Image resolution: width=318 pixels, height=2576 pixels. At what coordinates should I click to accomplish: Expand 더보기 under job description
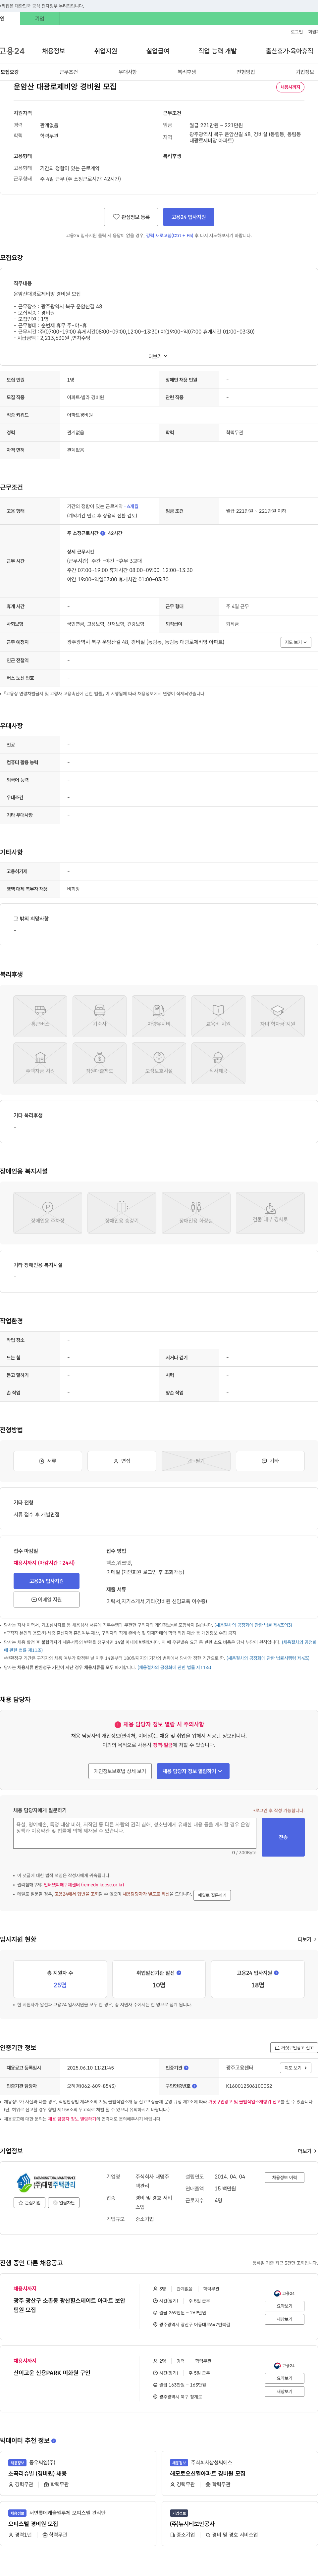[x=158, y=356]
